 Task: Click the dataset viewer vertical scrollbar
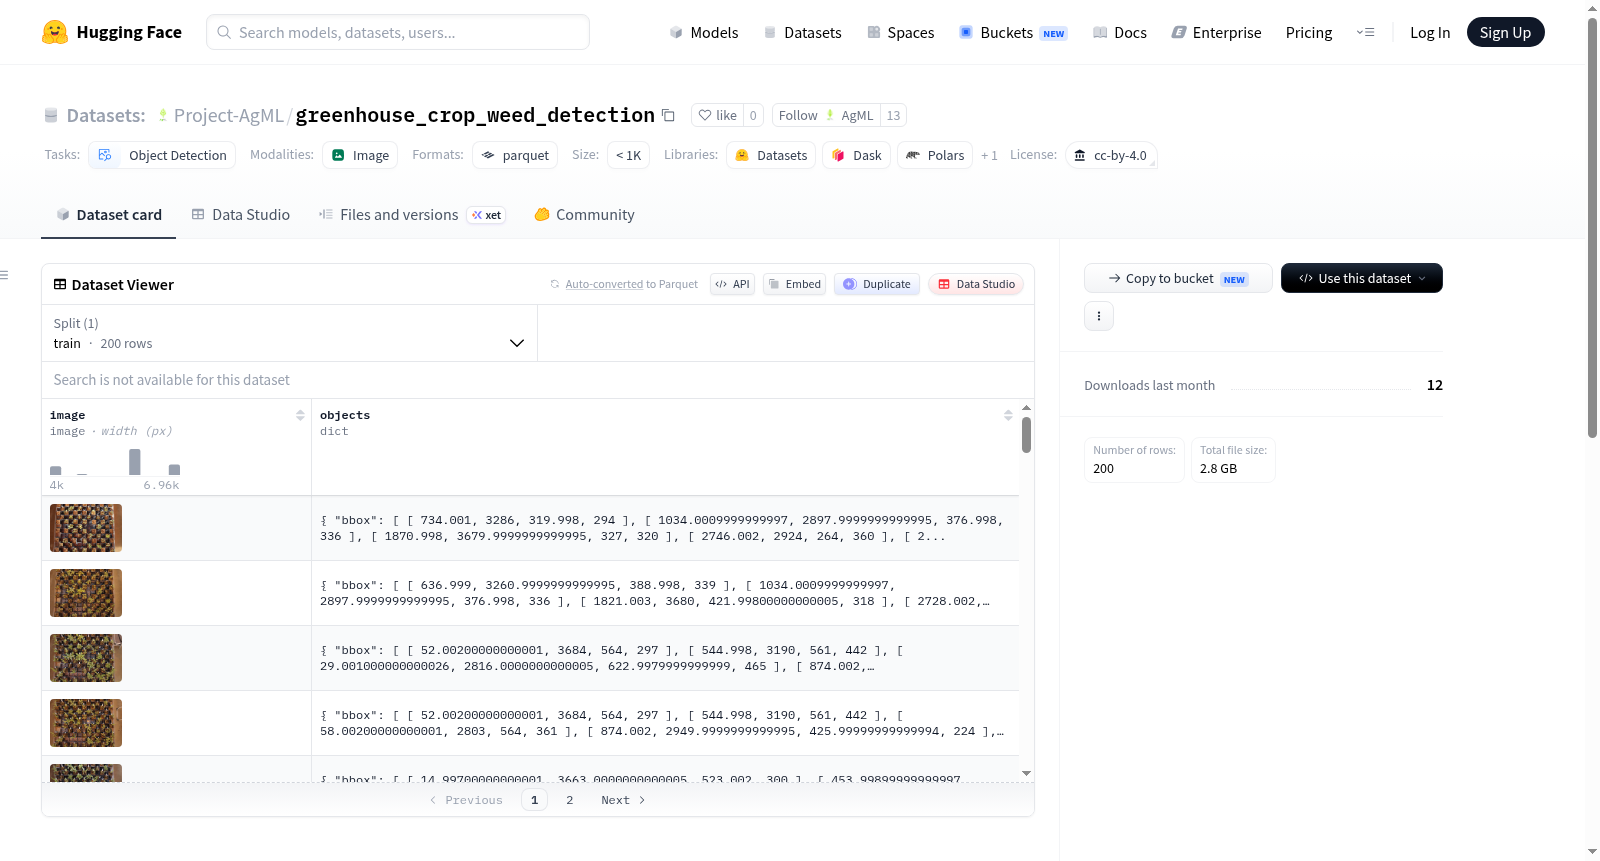pos(1026,435)
